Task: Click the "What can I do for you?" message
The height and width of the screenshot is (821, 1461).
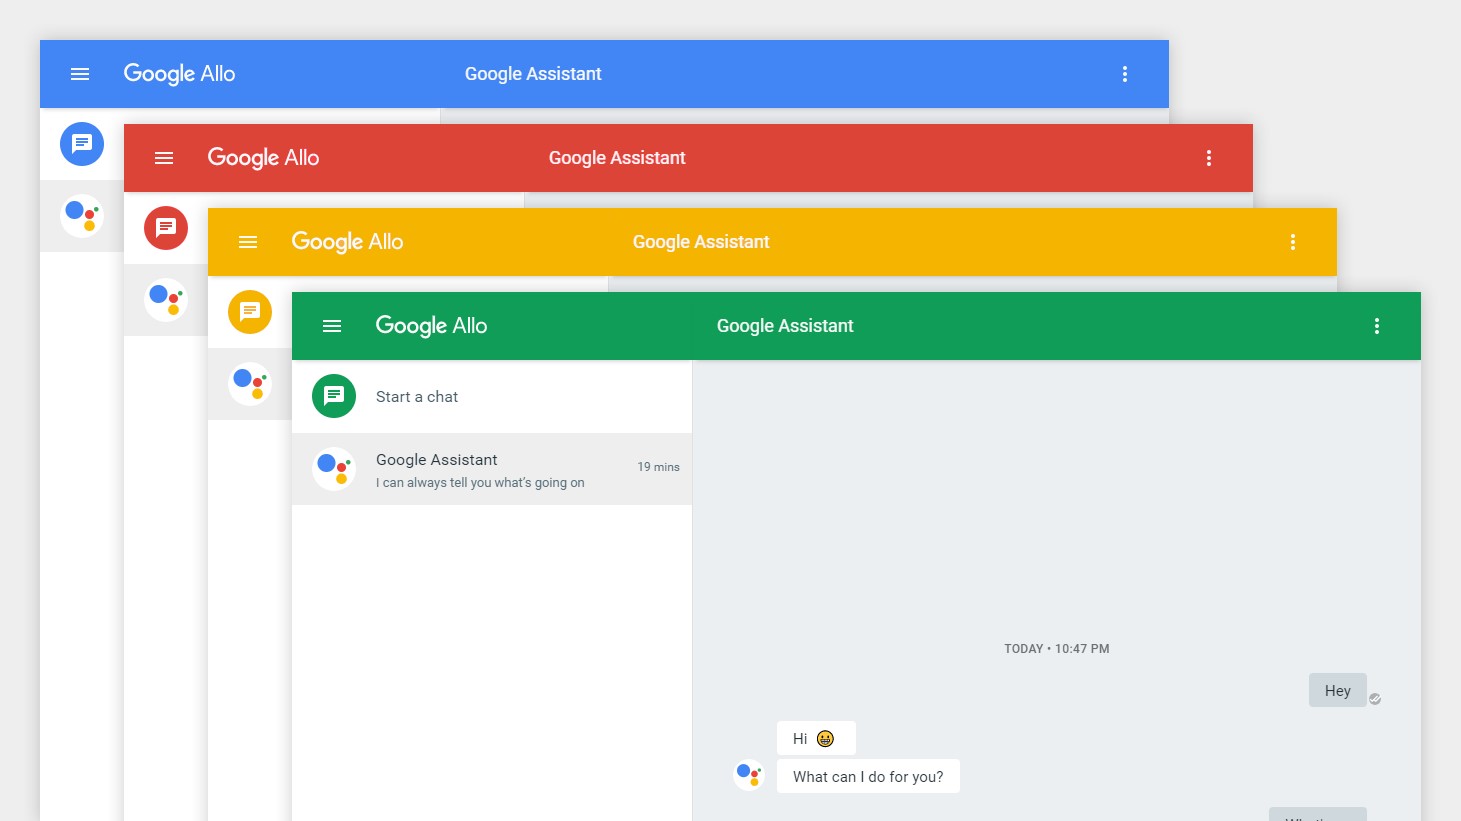Action: tap(868, 777)
